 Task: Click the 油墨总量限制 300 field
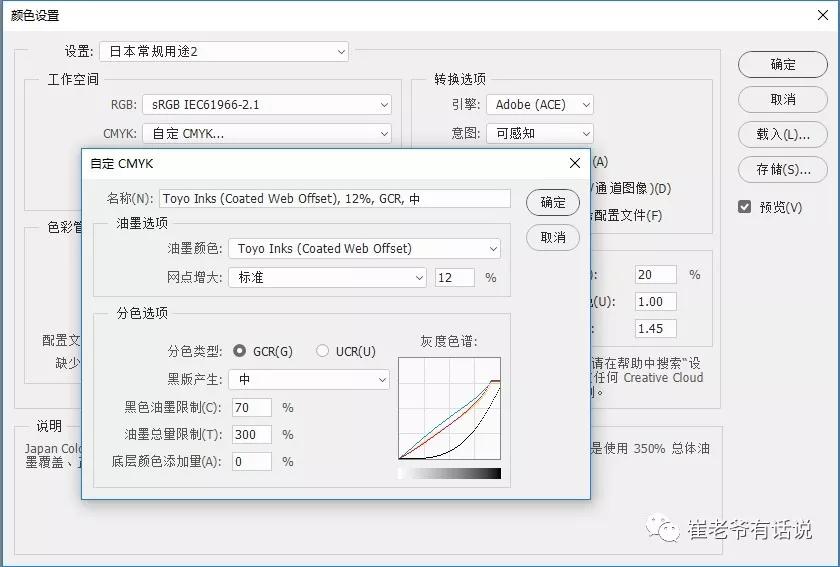click(x=252, y=435)
